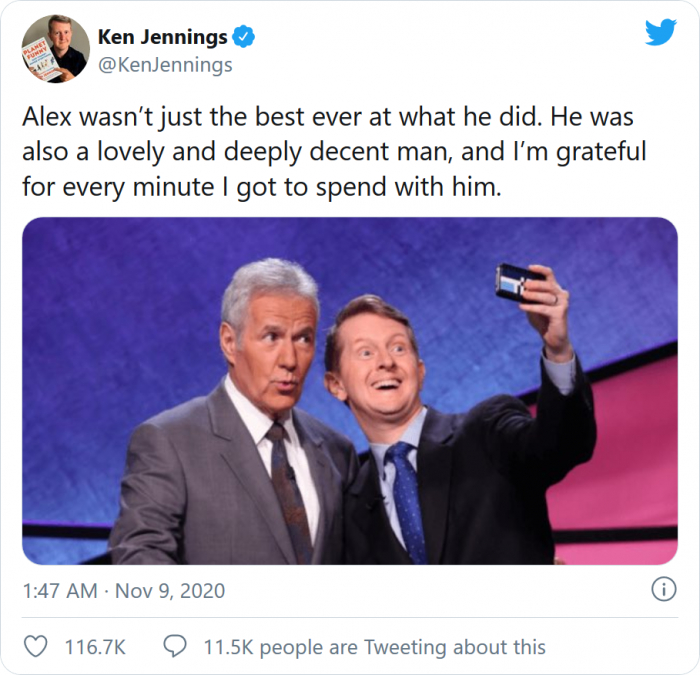
Task: Open the @KenJennings handle link
Action: [x=165, y=65]
